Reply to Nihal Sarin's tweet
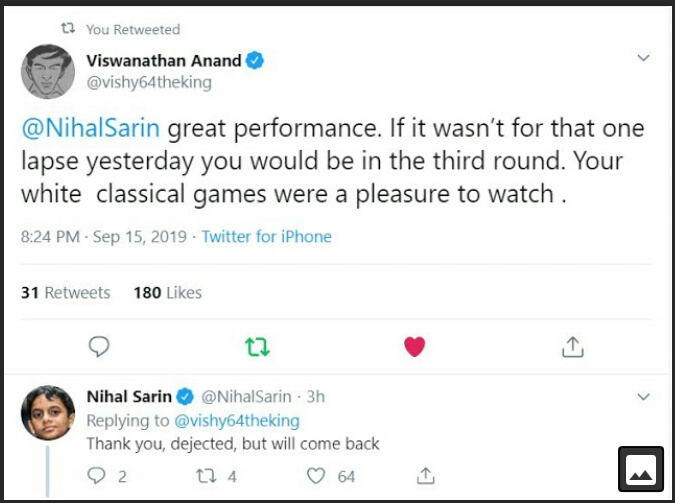Viewport: 675px width, 503px height. coord(97,476)
